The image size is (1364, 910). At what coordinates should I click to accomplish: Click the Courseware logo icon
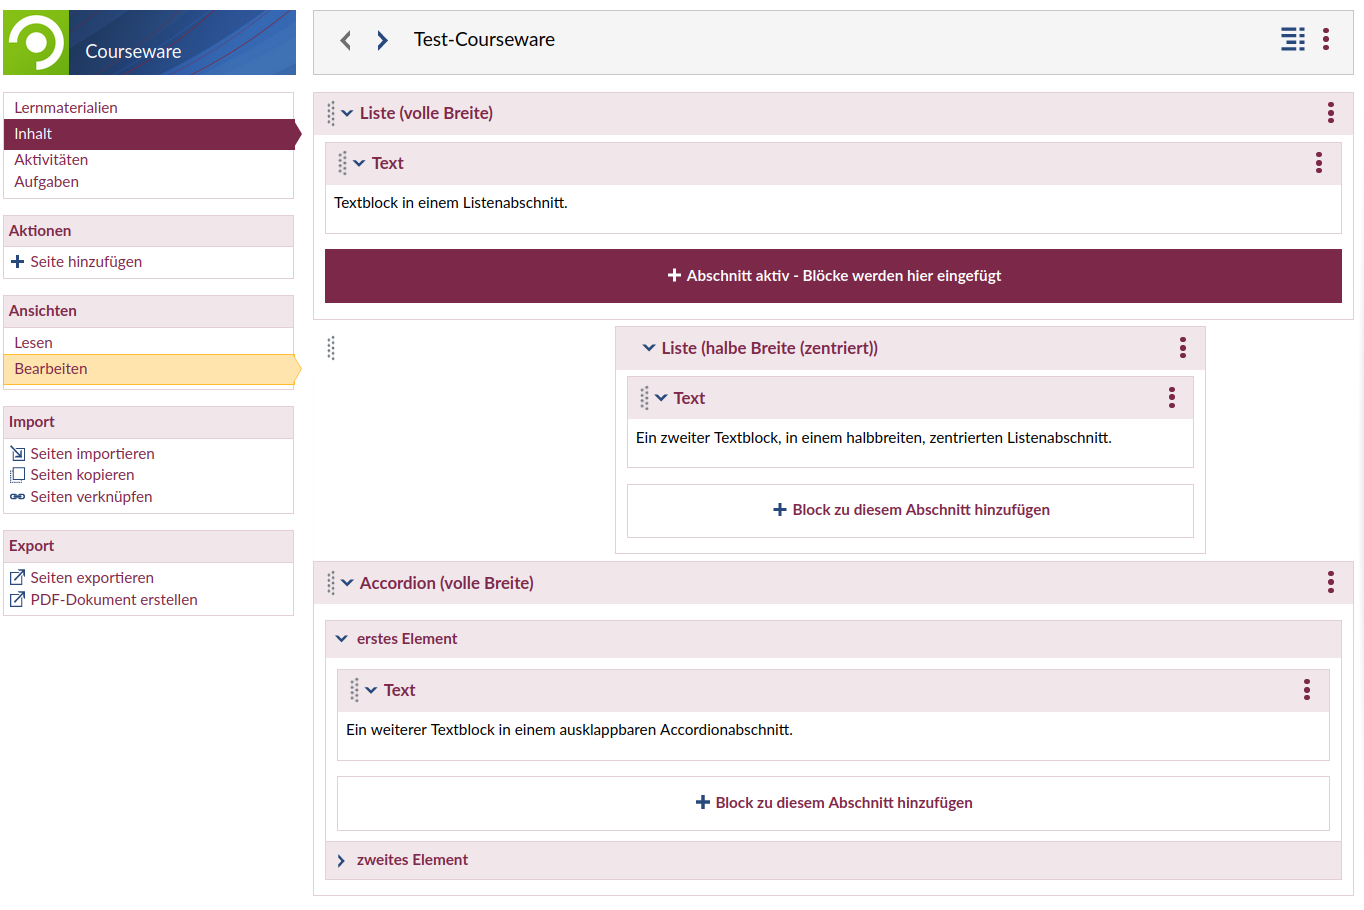click(x=36, y=42)
